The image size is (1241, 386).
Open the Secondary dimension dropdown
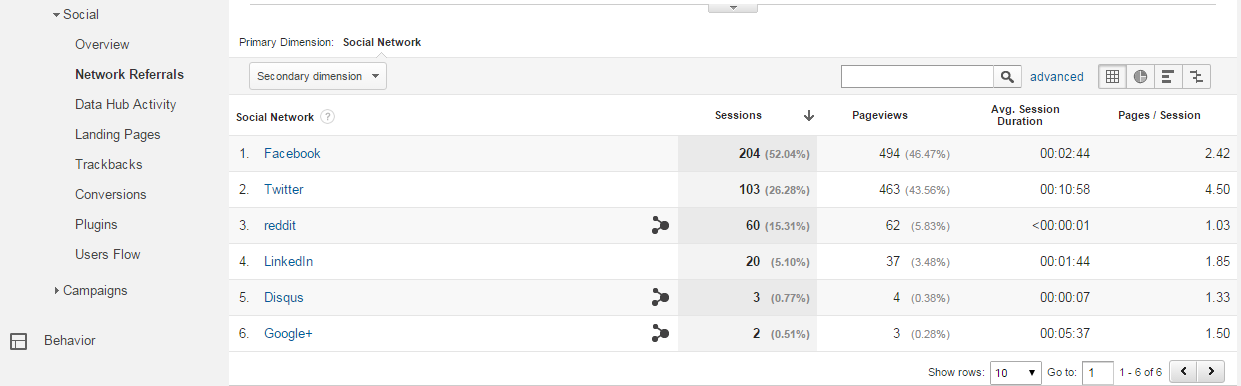click(x=318, y=76)
